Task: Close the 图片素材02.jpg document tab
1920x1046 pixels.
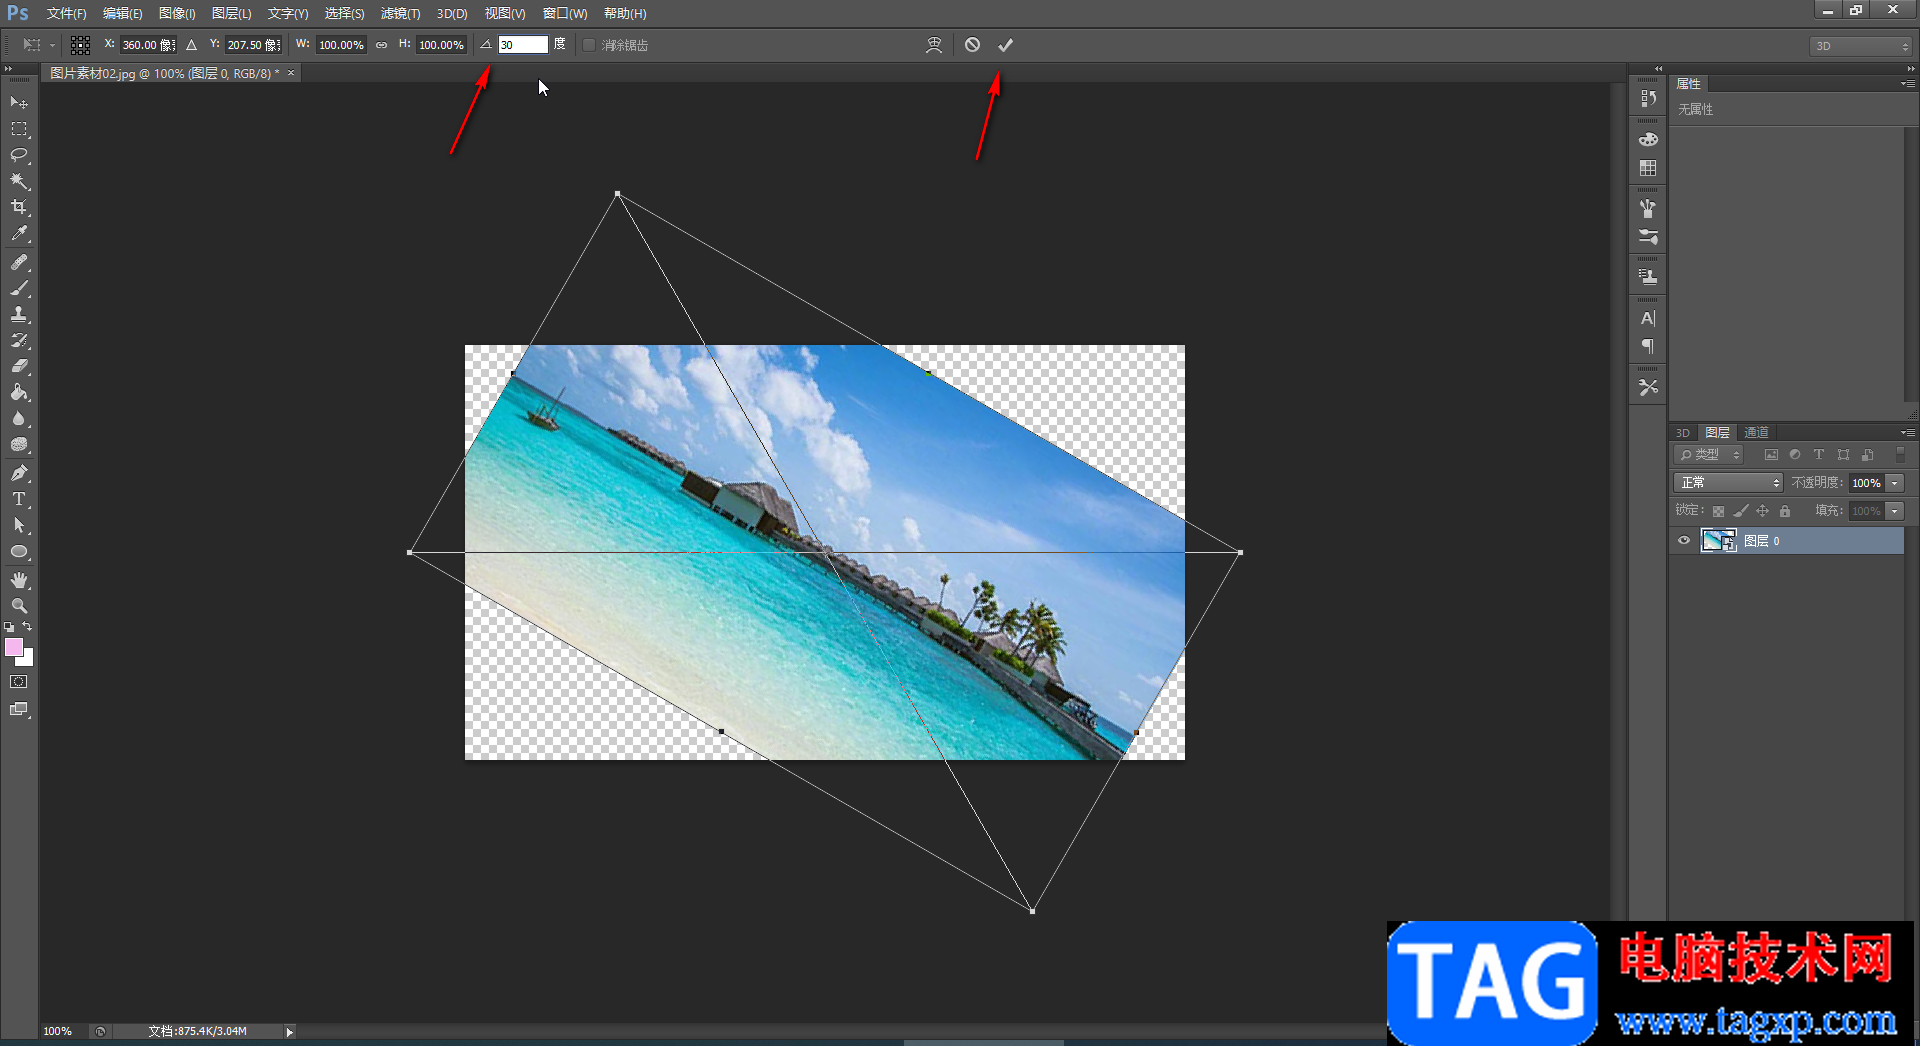Action: point(291,73)
